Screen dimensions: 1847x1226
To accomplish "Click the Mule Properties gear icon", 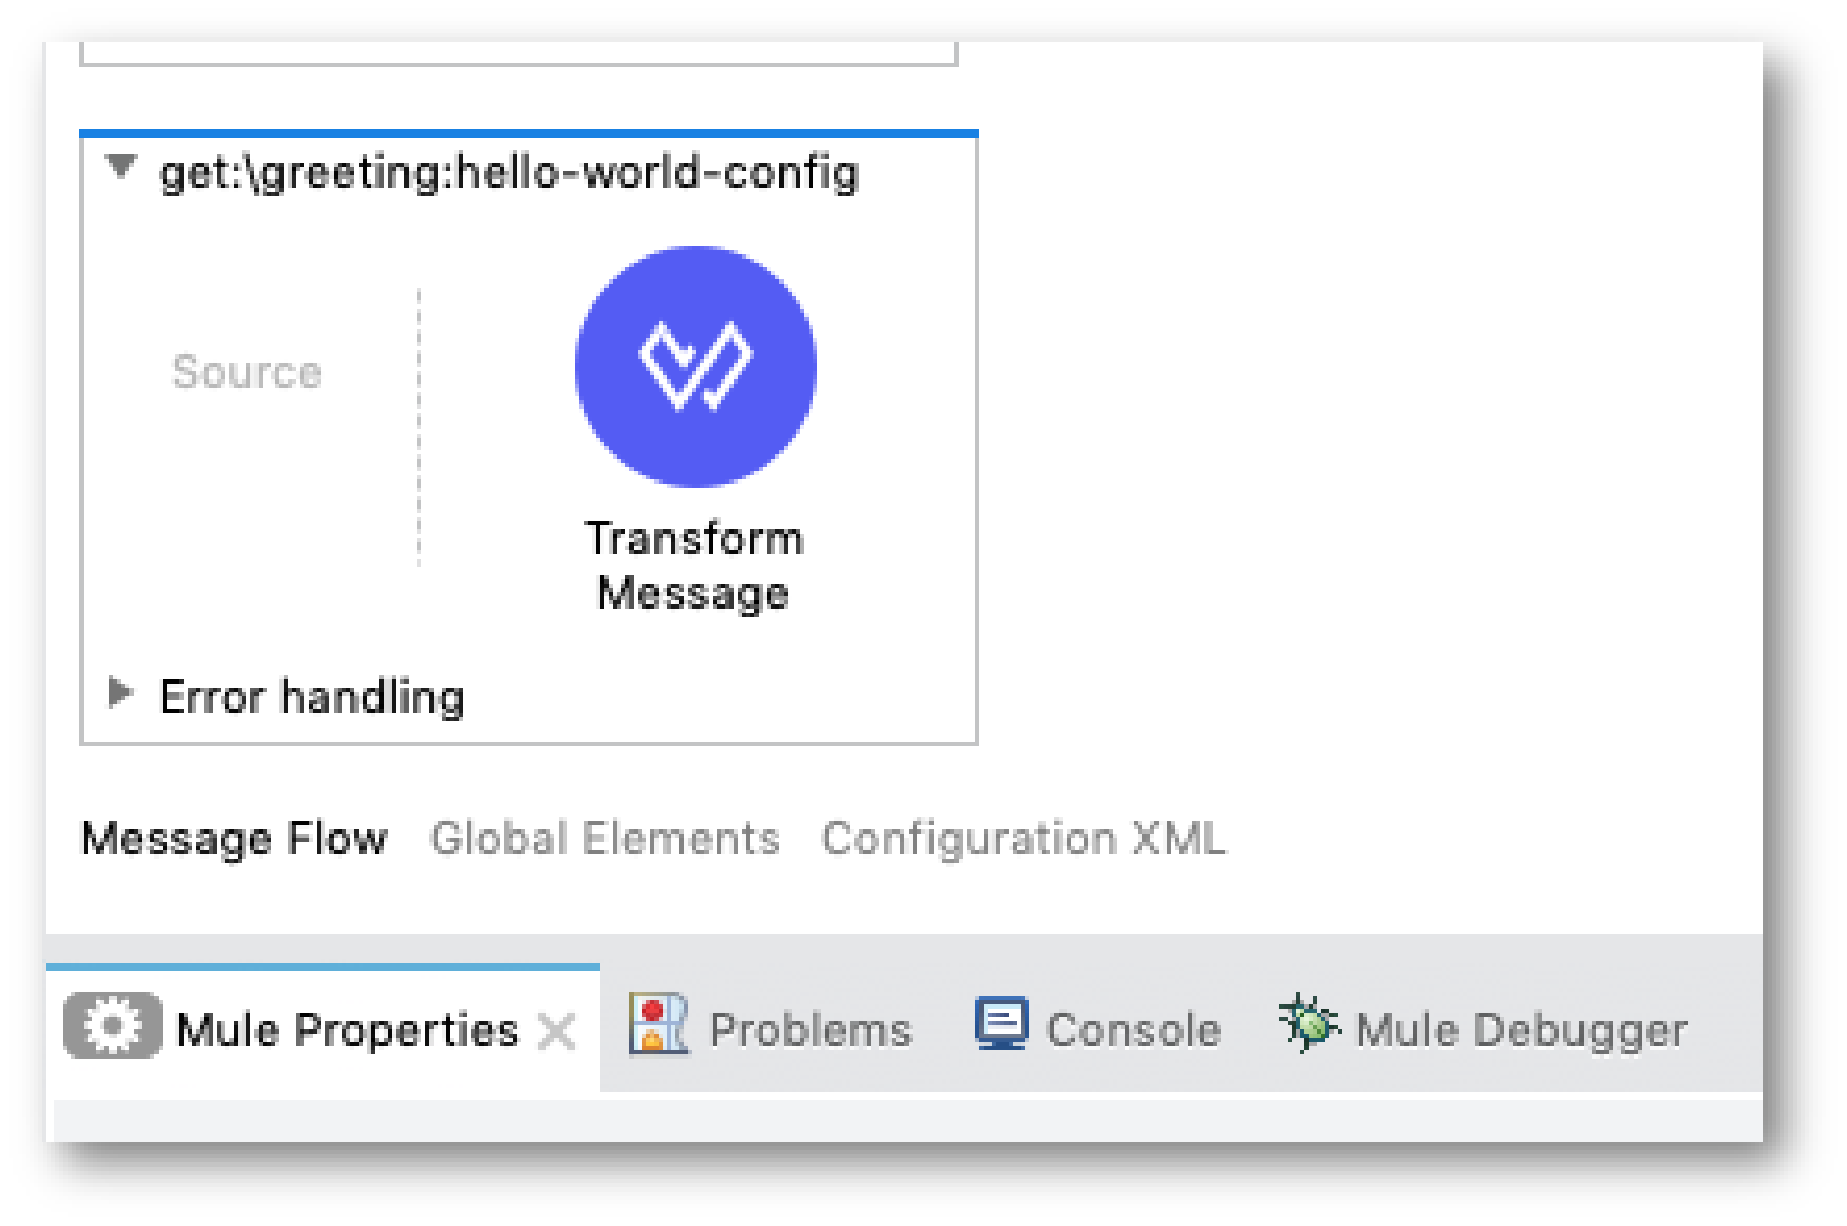I will pos(110,1027).
